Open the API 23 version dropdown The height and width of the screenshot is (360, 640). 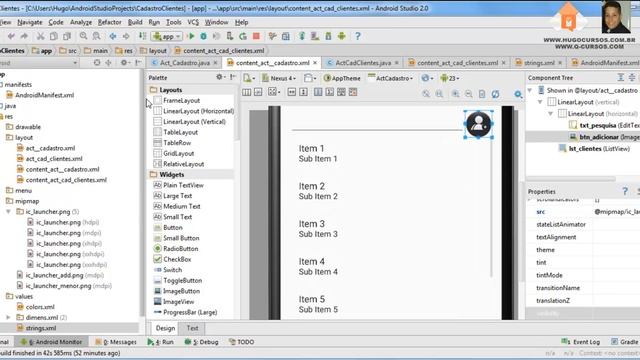point(450,78)
